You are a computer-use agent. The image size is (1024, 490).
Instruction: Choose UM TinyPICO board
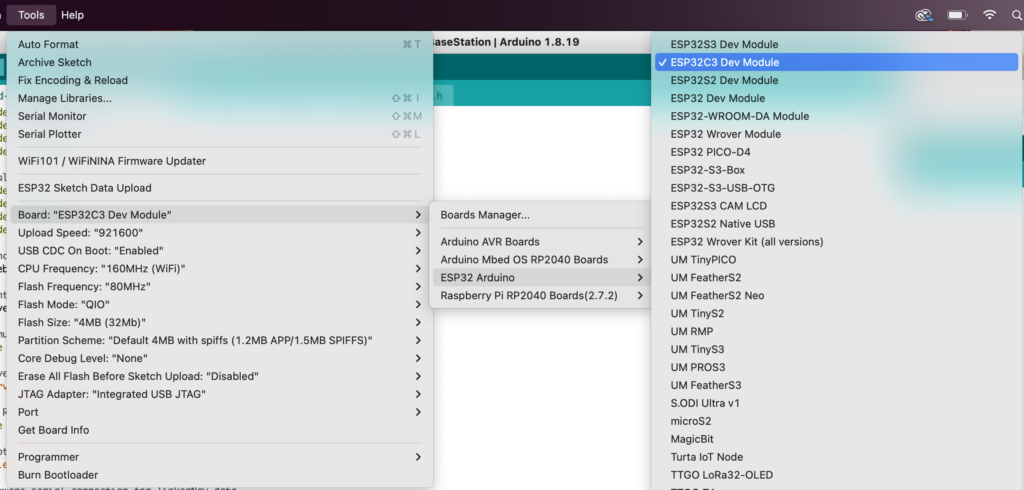[x=837, y=259]
